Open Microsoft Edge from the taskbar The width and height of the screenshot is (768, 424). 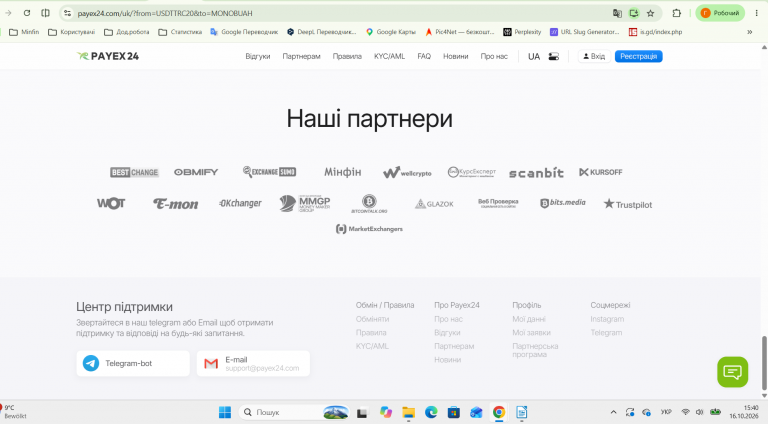click(x=431, y=412)
